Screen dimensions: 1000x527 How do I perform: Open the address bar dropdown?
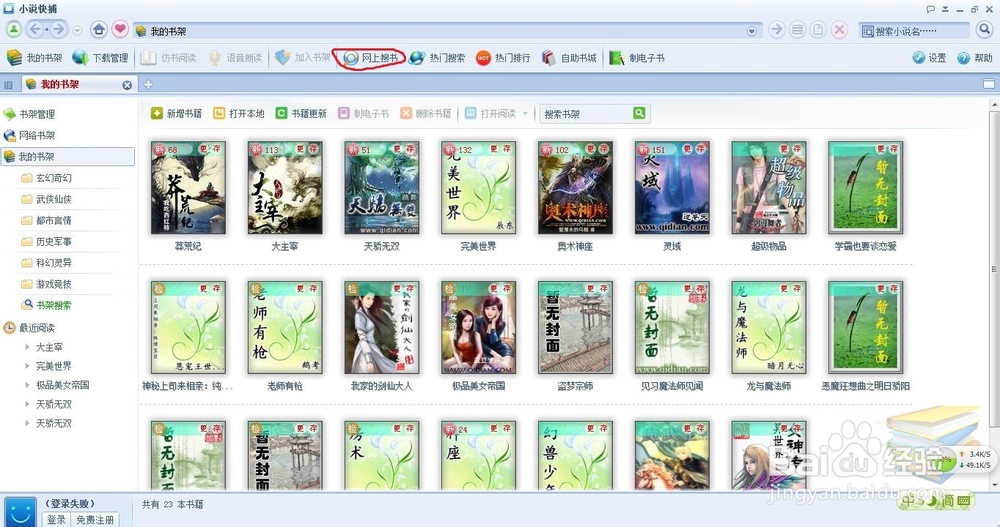point(752,31)
